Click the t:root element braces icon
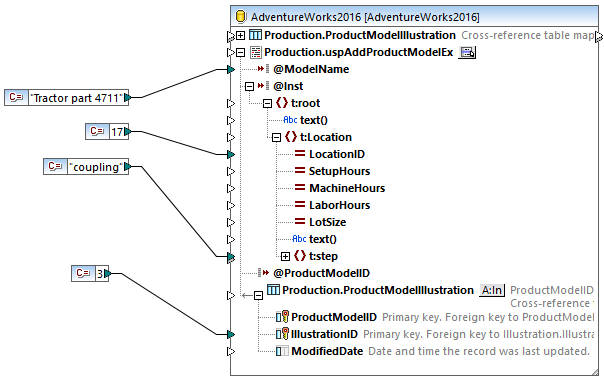This screenshot has width=604, height=382. (x=282, y=103)
